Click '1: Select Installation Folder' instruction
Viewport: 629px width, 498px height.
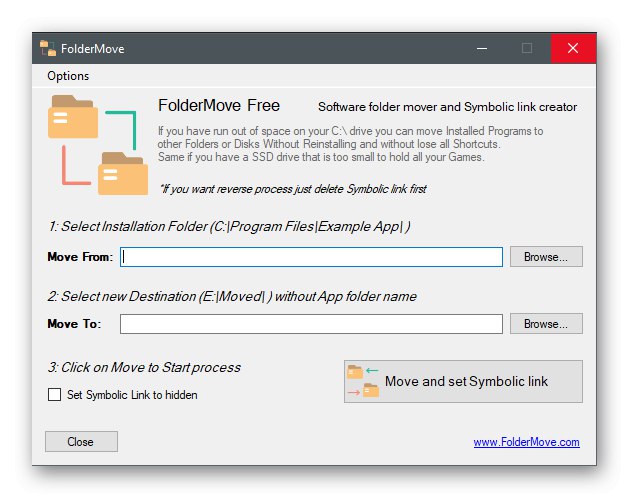[229, 227]
